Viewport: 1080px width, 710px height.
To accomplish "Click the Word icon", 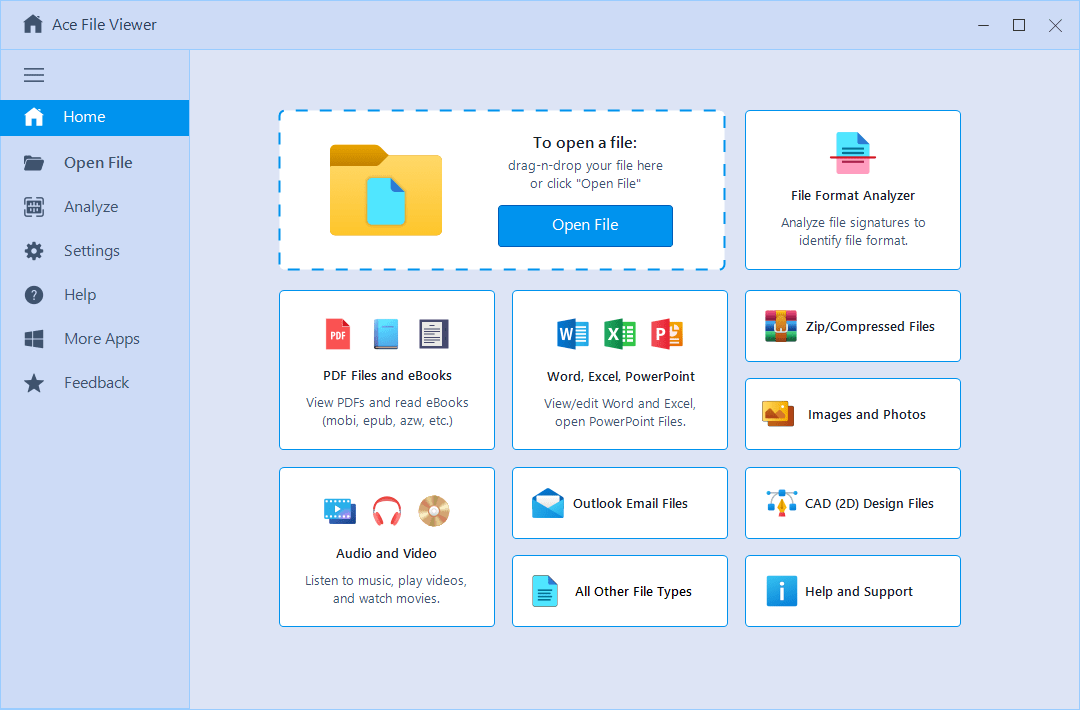I will coord(572,334).
